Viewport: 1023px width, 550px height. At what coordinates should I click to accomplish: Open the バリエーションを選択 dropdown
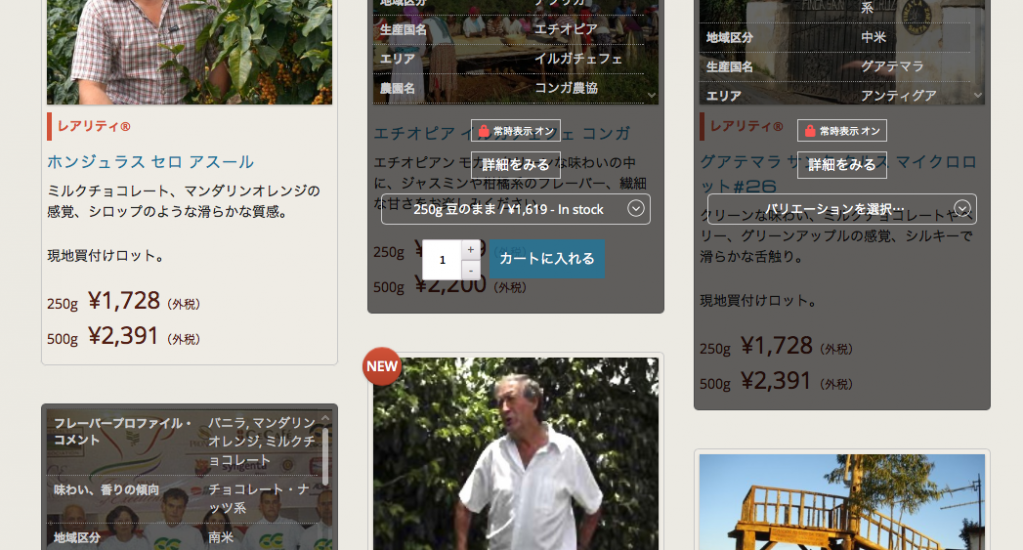842,209
